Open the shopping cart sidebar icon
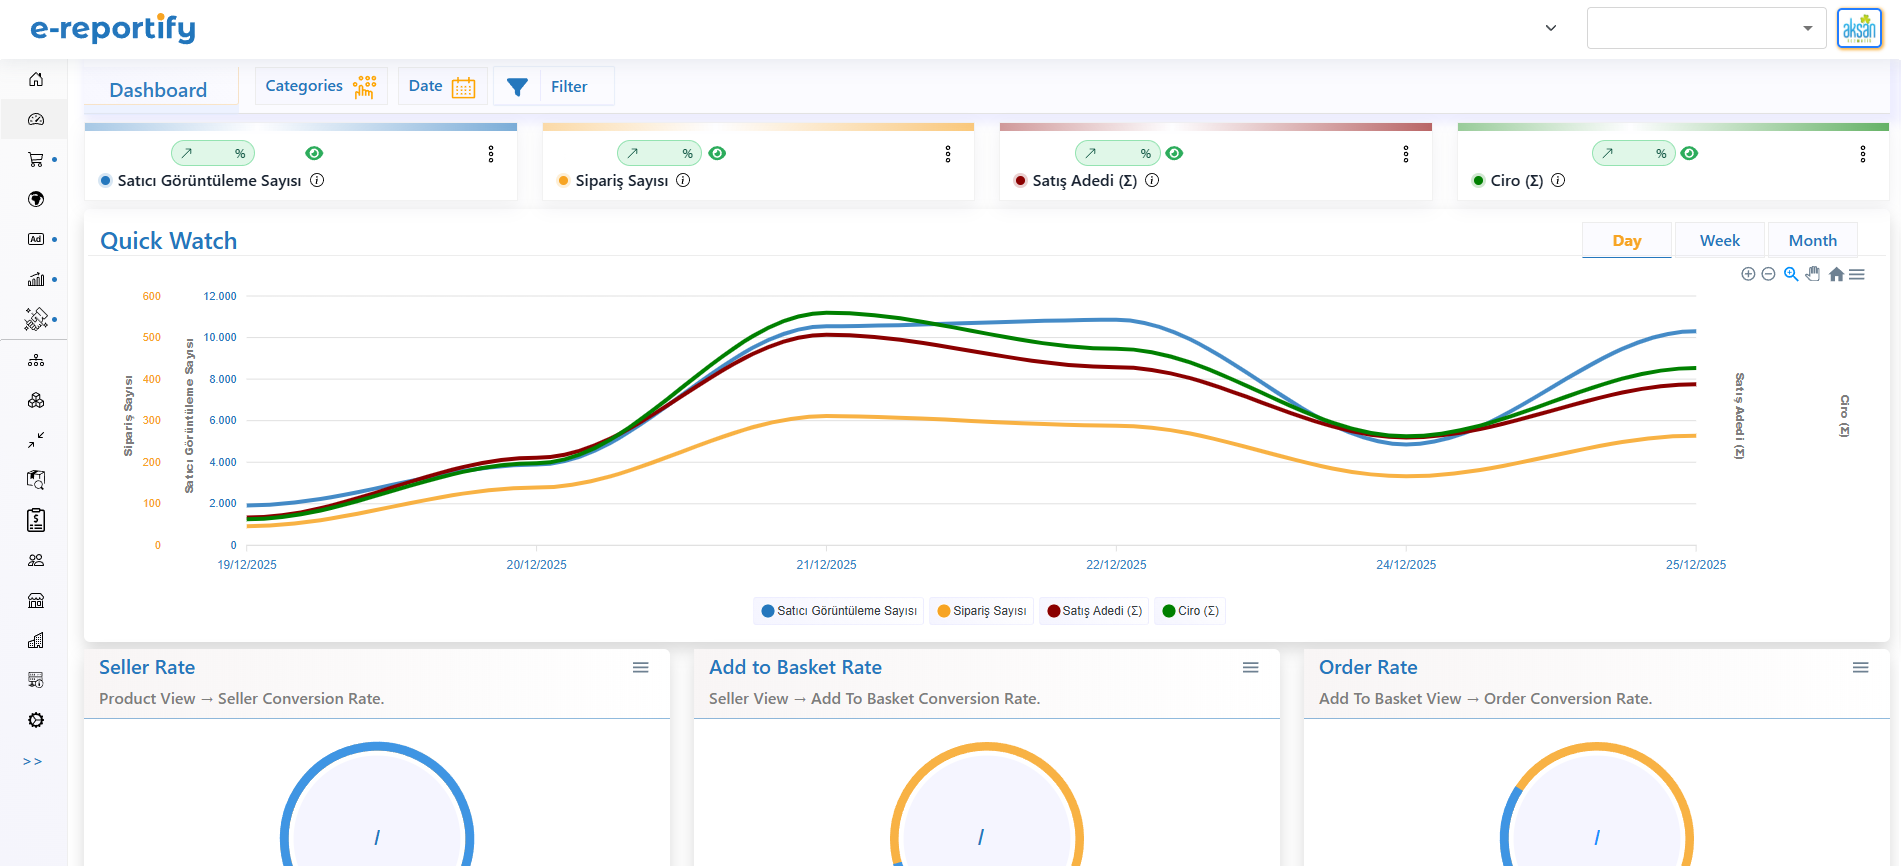The height and width of the screenshot is (866, 1901). [36, 159]
